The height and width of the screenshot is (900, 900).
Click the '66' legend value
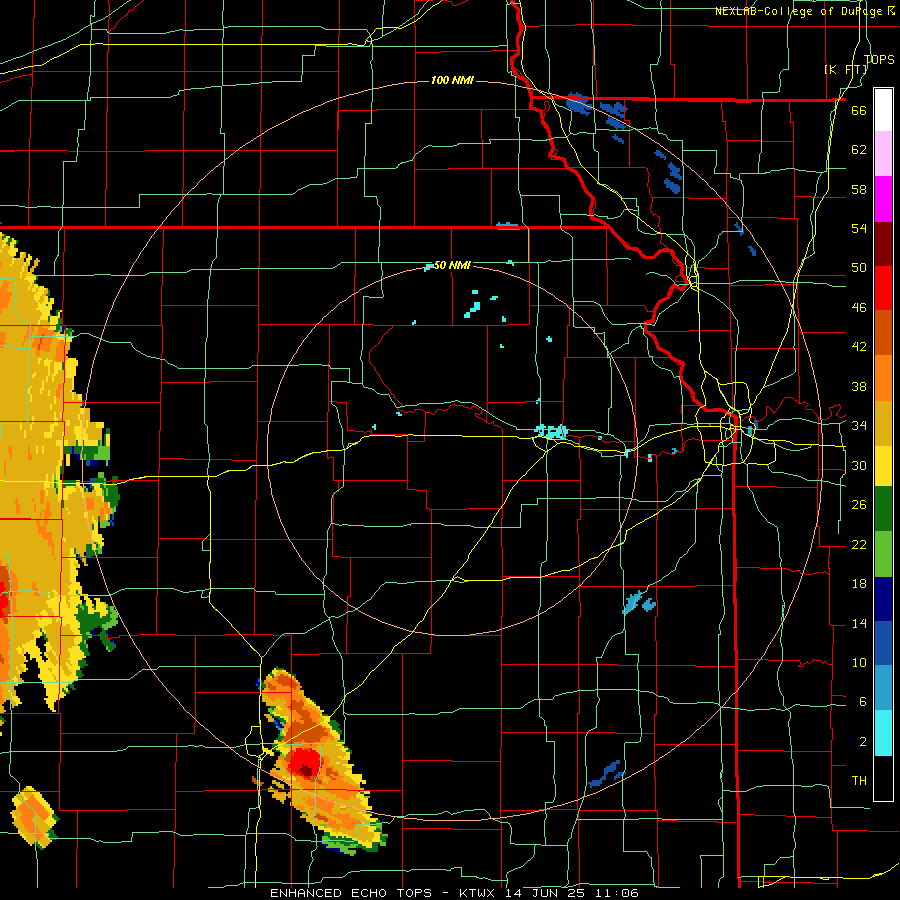859,110
